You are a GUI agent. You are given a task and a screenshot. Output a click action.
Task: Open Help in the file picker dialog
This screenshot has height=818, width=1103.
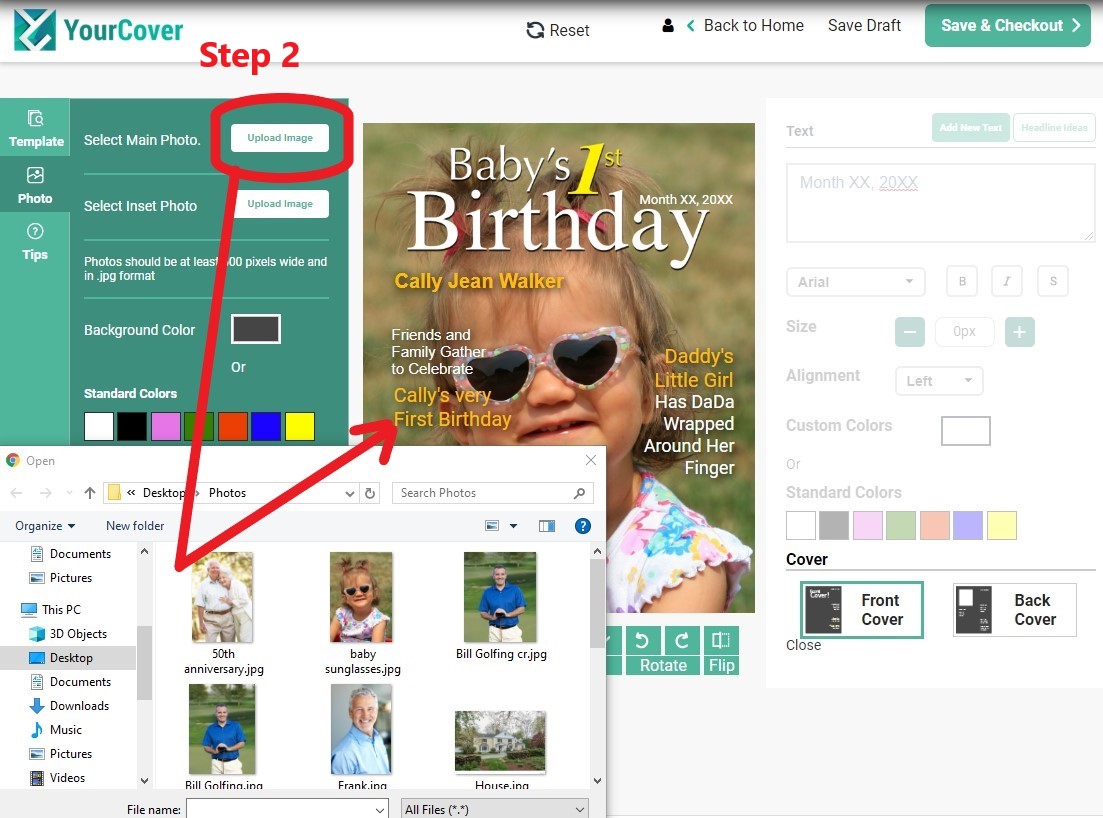[582, 525]
